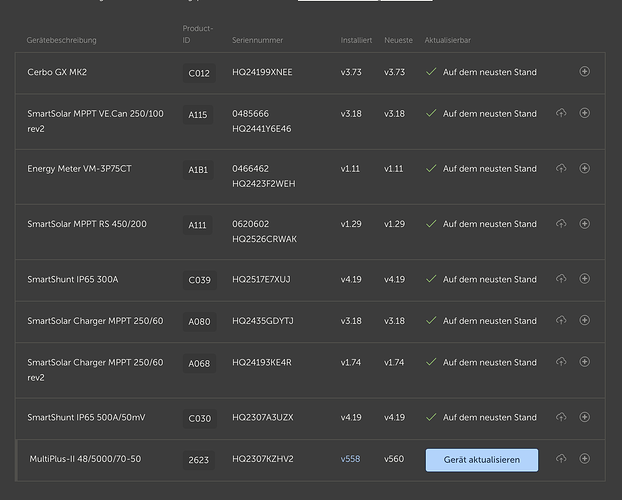Select serial number HQ2526CRWAK
The width and height of the screenshot is (622, 500).
click(264, 239)
